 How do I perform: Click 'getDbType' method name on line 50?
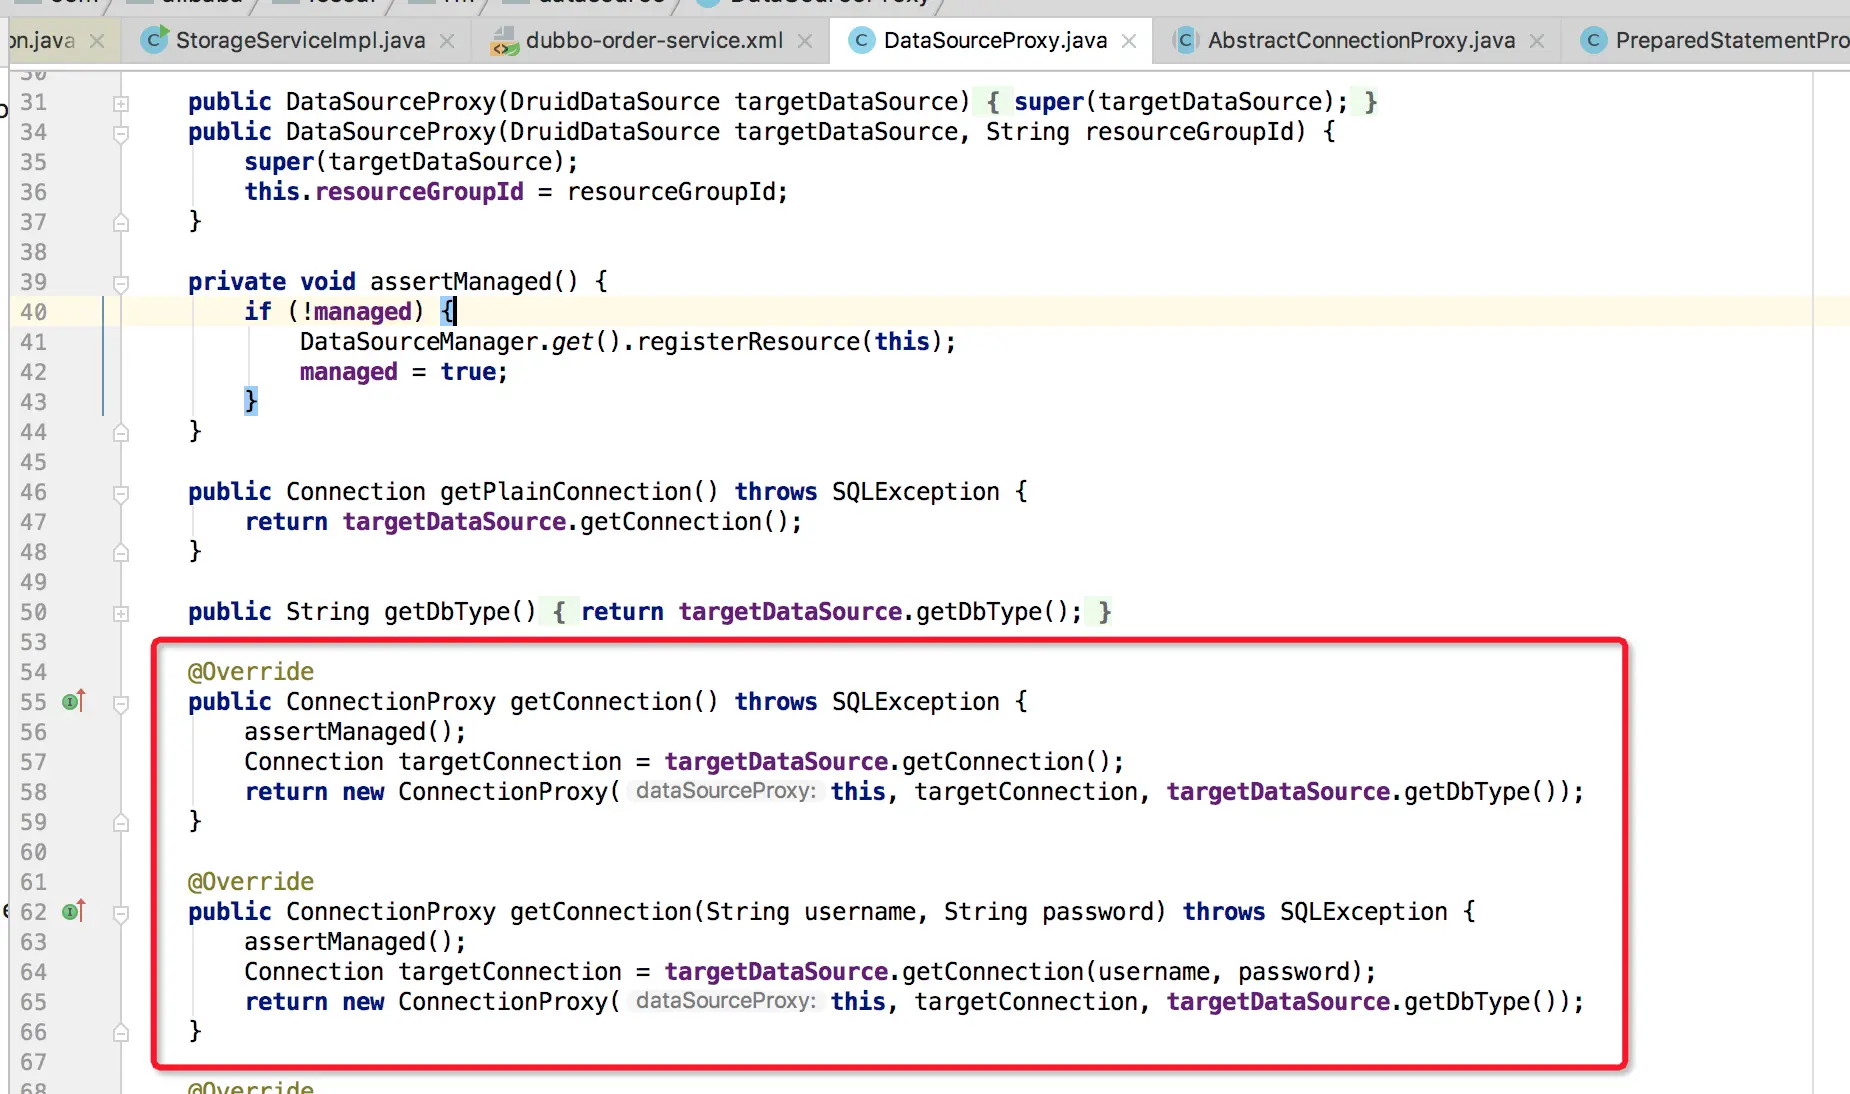pos(447,612)
